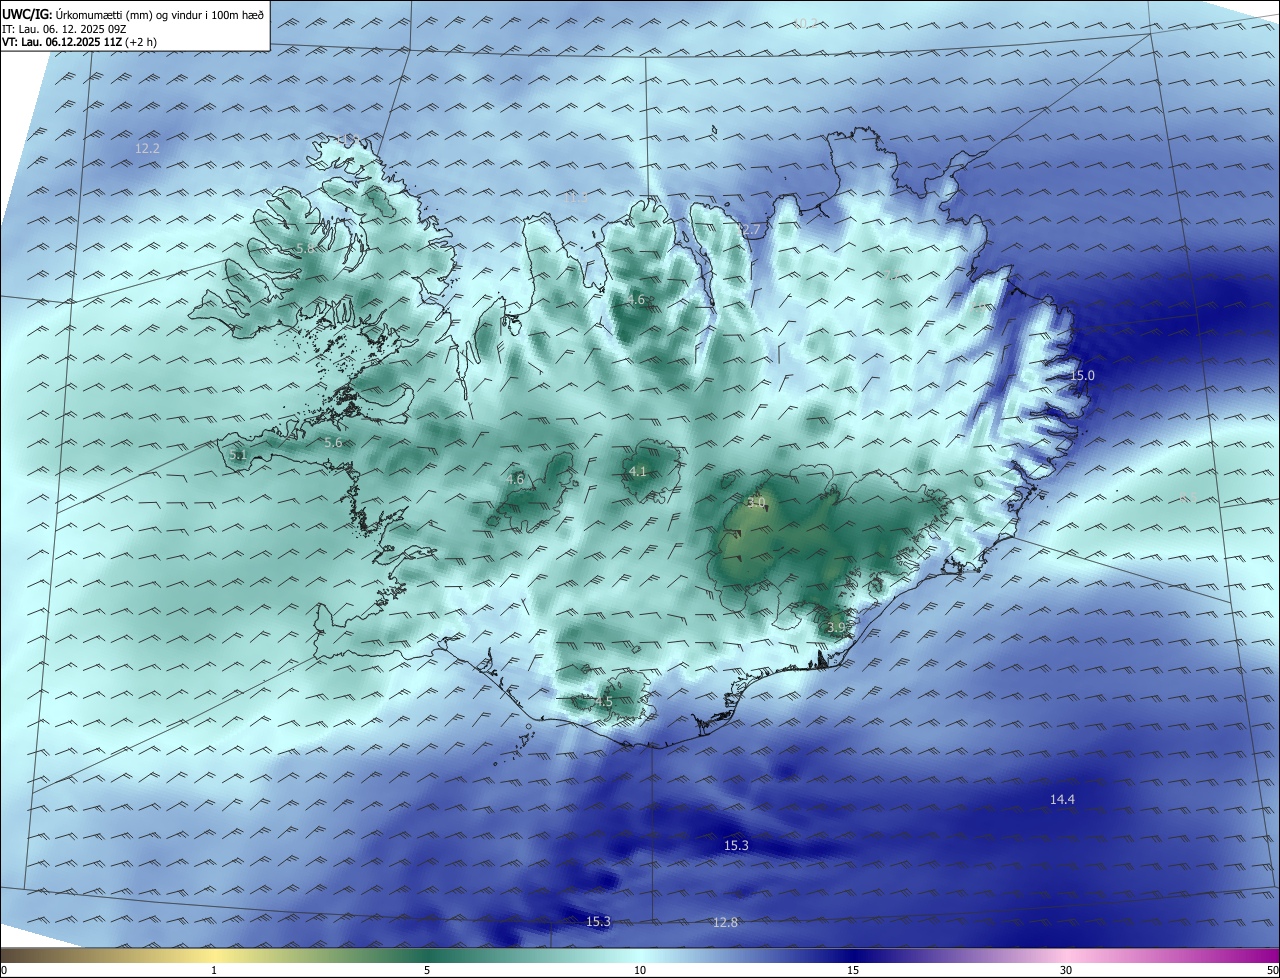The width and height of the screenshot is (1280, 978).
Task: Click the 15.0 value on the map
Action: click(x=1083, y=376)
